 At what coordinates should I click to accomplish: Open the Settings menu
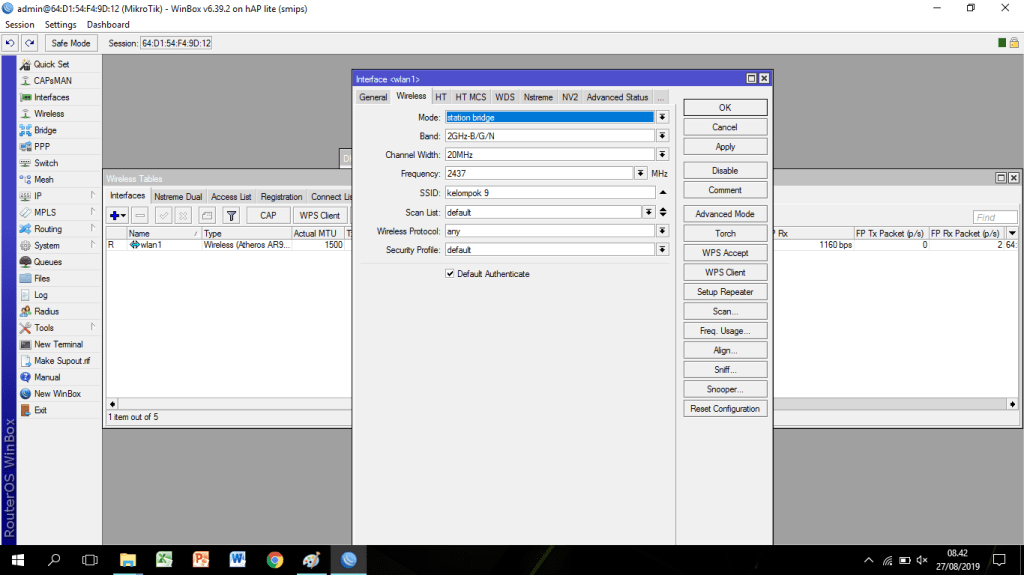click(x=60, y=24)
